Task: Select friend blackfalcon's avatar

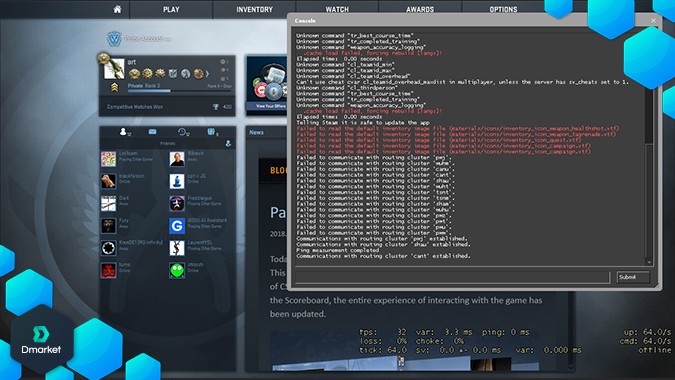Action: click(108, 181)
